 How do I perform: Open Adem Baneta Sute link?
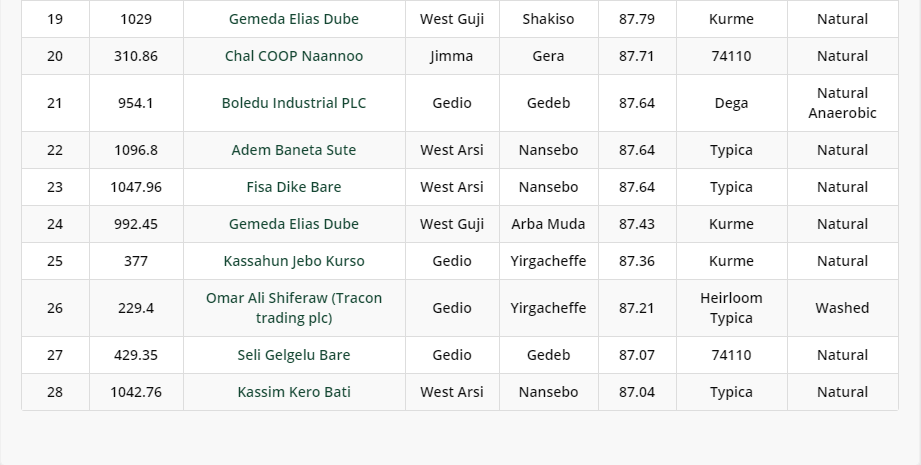tap(294, 150)
